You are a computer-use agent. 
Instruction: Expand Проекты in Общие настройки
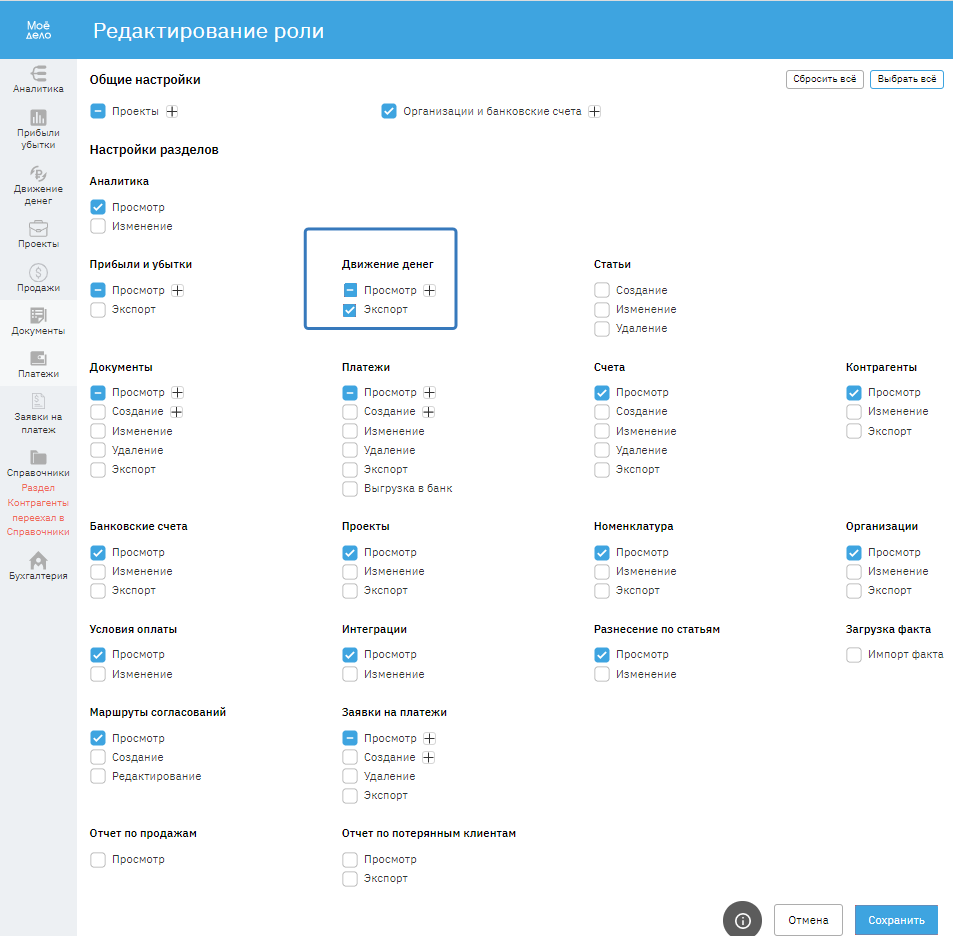tap(172, 111)
